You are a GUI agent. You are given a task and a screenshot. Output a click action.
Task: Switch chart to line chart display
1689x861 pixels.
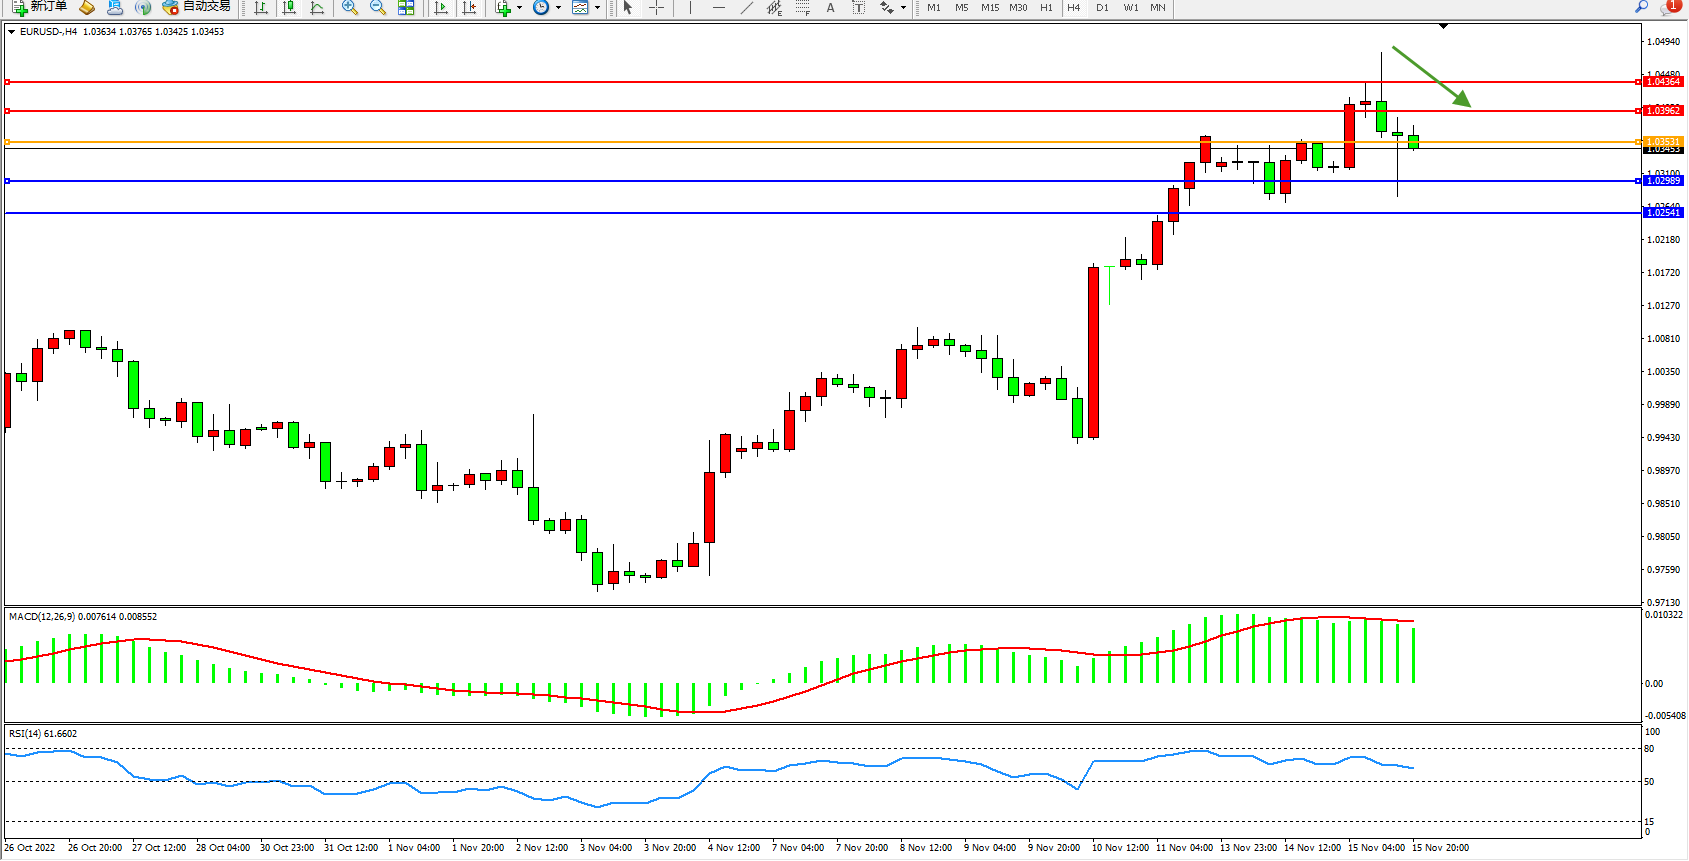coord(317,7)
